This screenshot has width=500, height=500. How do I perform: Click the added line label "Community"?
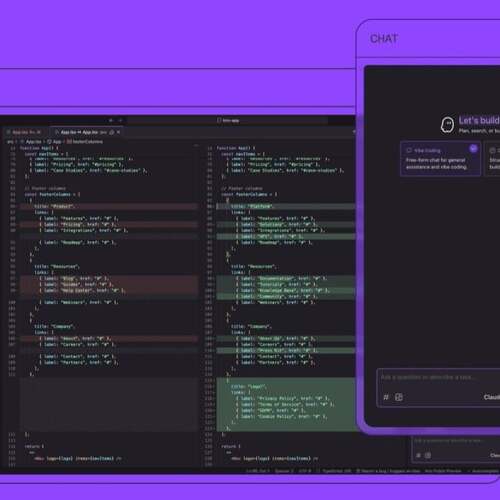point(285,296)
